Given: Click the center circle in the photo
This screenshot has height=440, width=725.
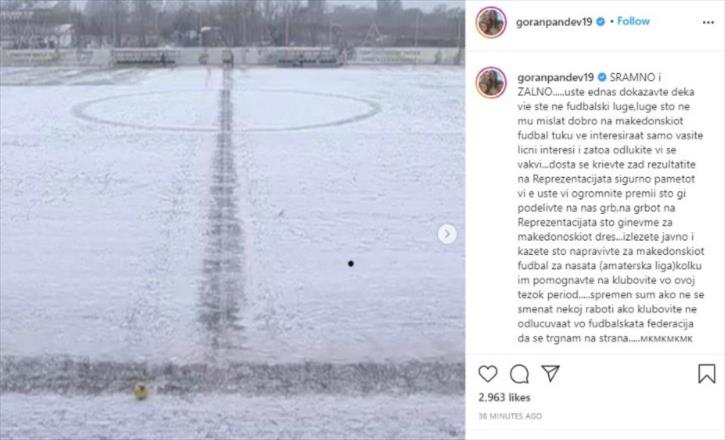Looking at the screenshot, I should [226, 110].
